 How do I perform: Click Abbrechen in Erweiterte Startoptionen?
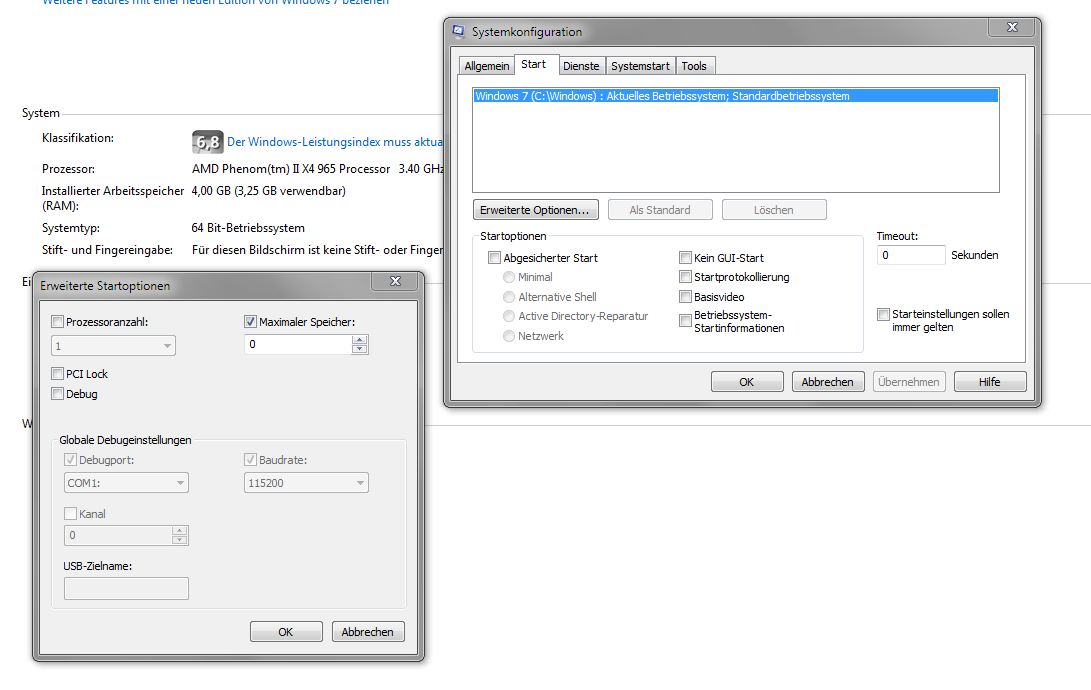(367, 632)
